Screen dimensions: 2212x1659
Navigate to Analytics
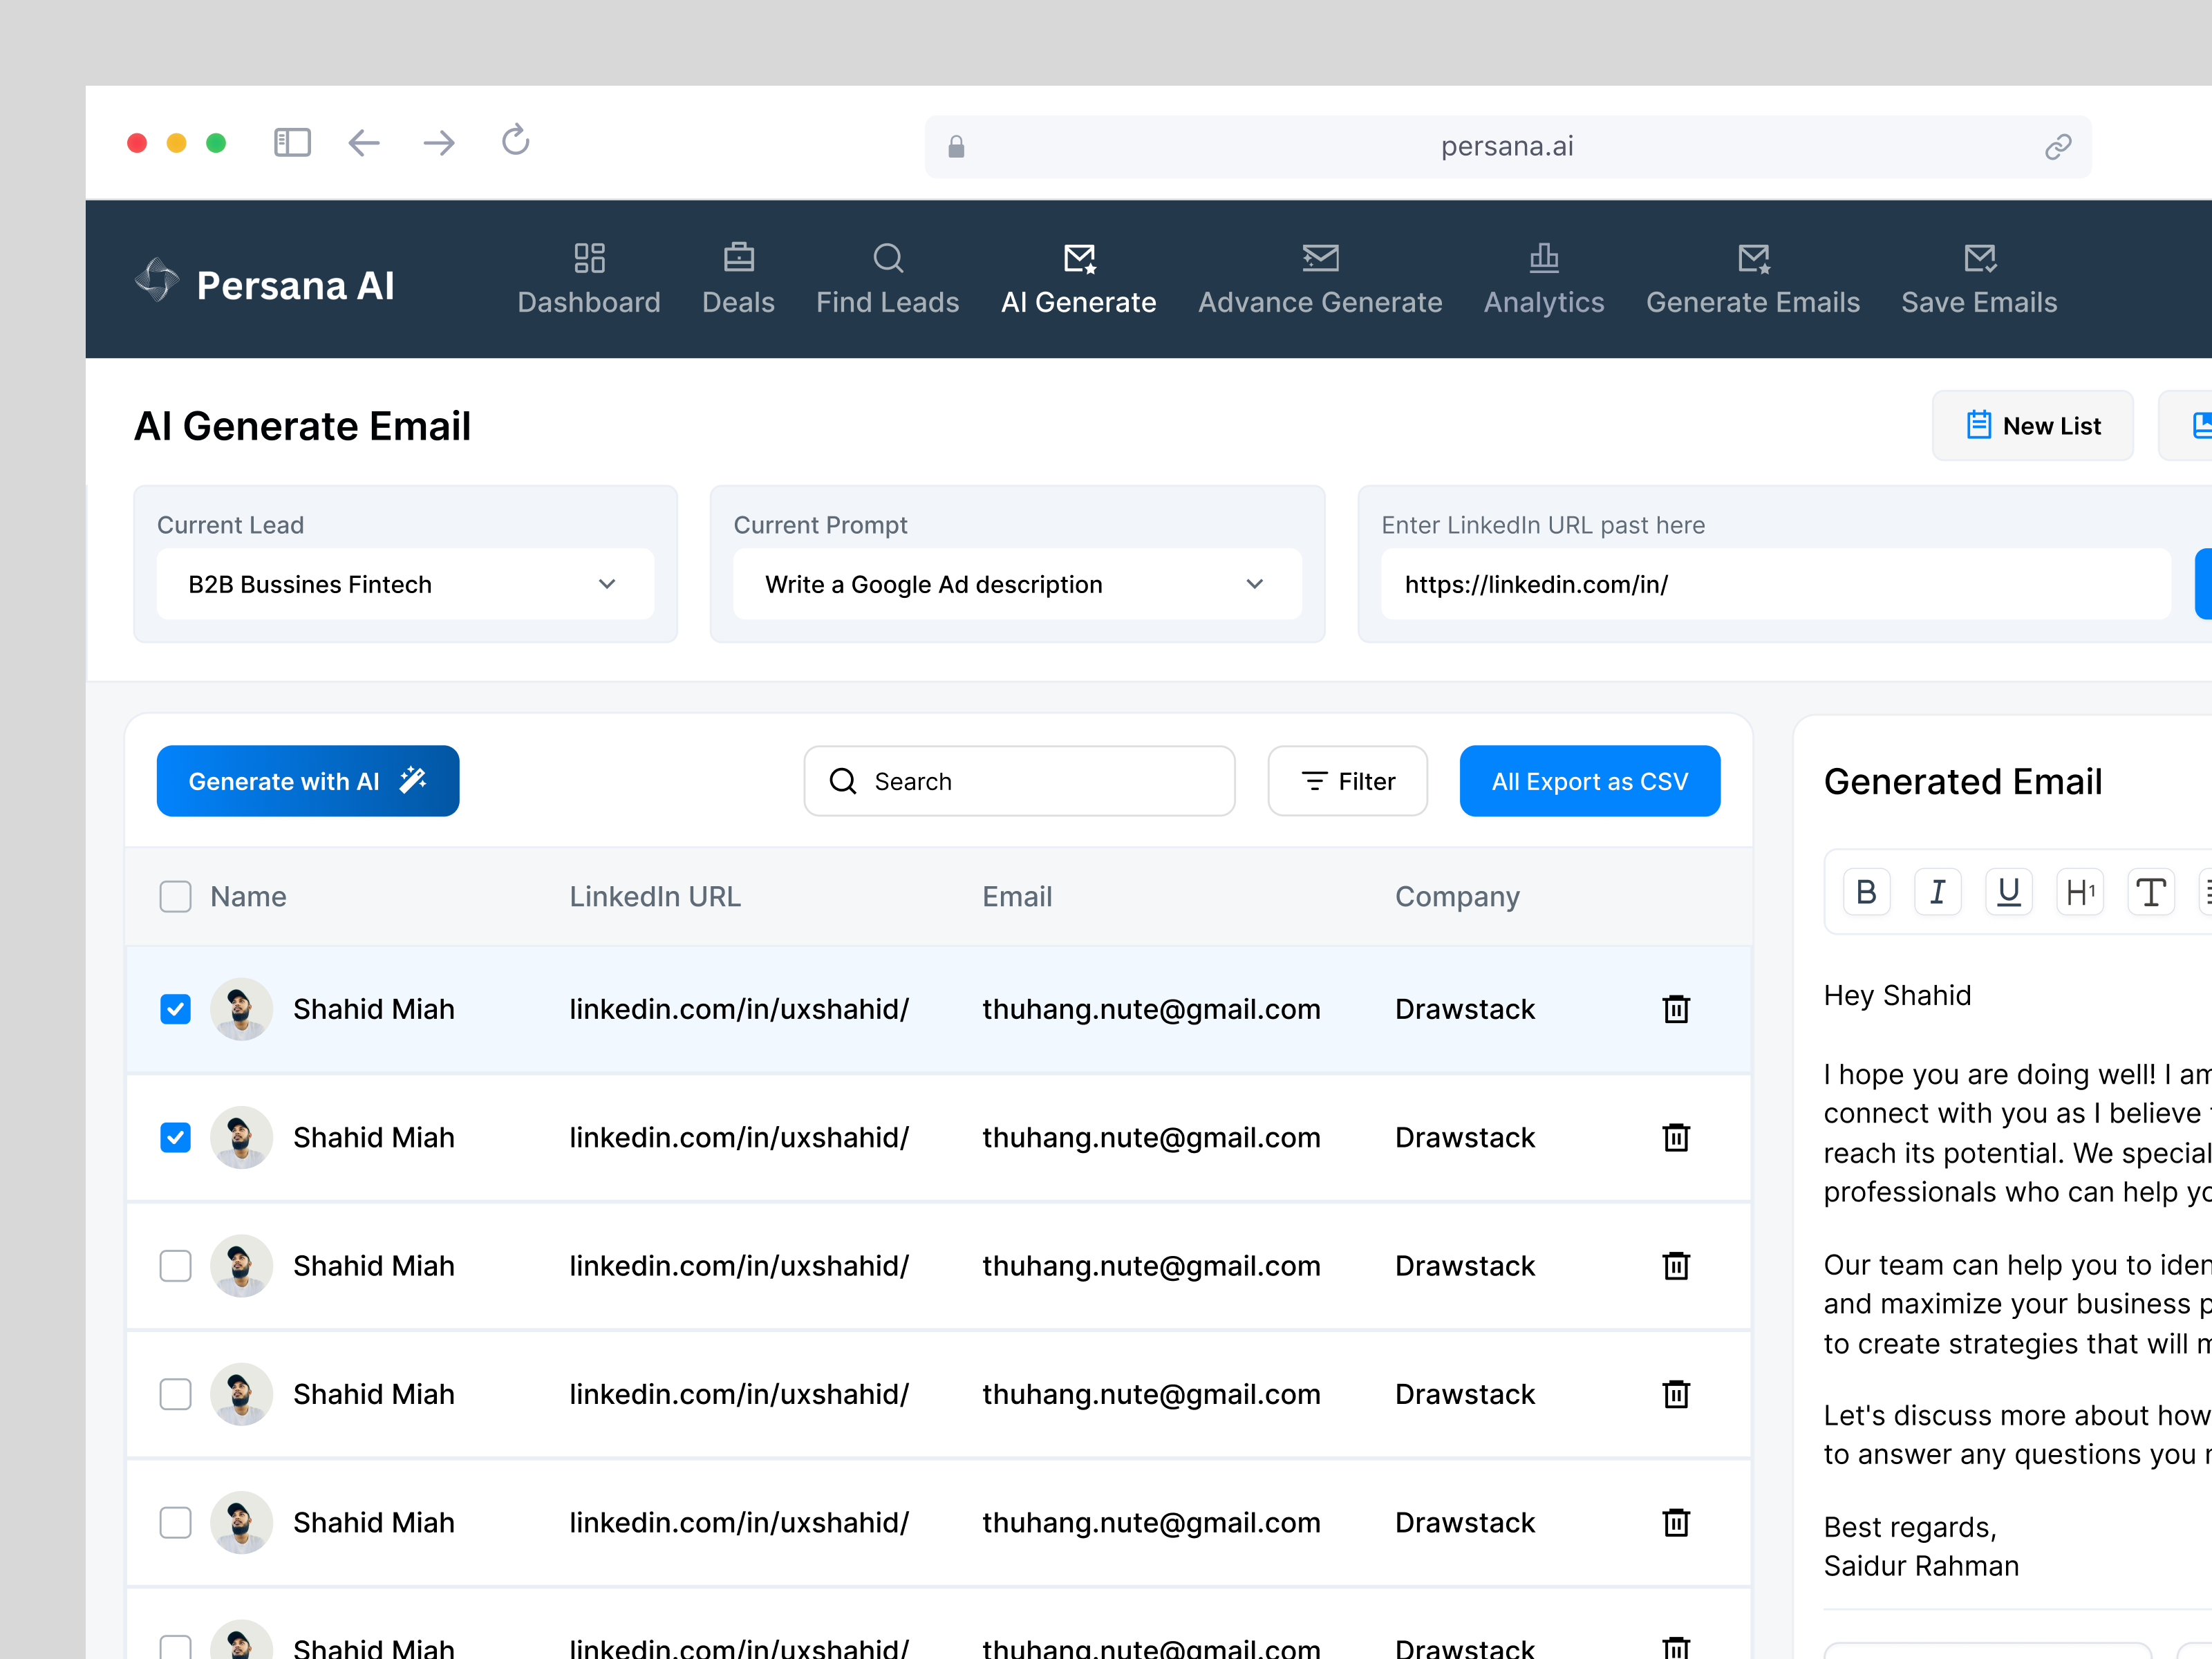pos(1543,280)
